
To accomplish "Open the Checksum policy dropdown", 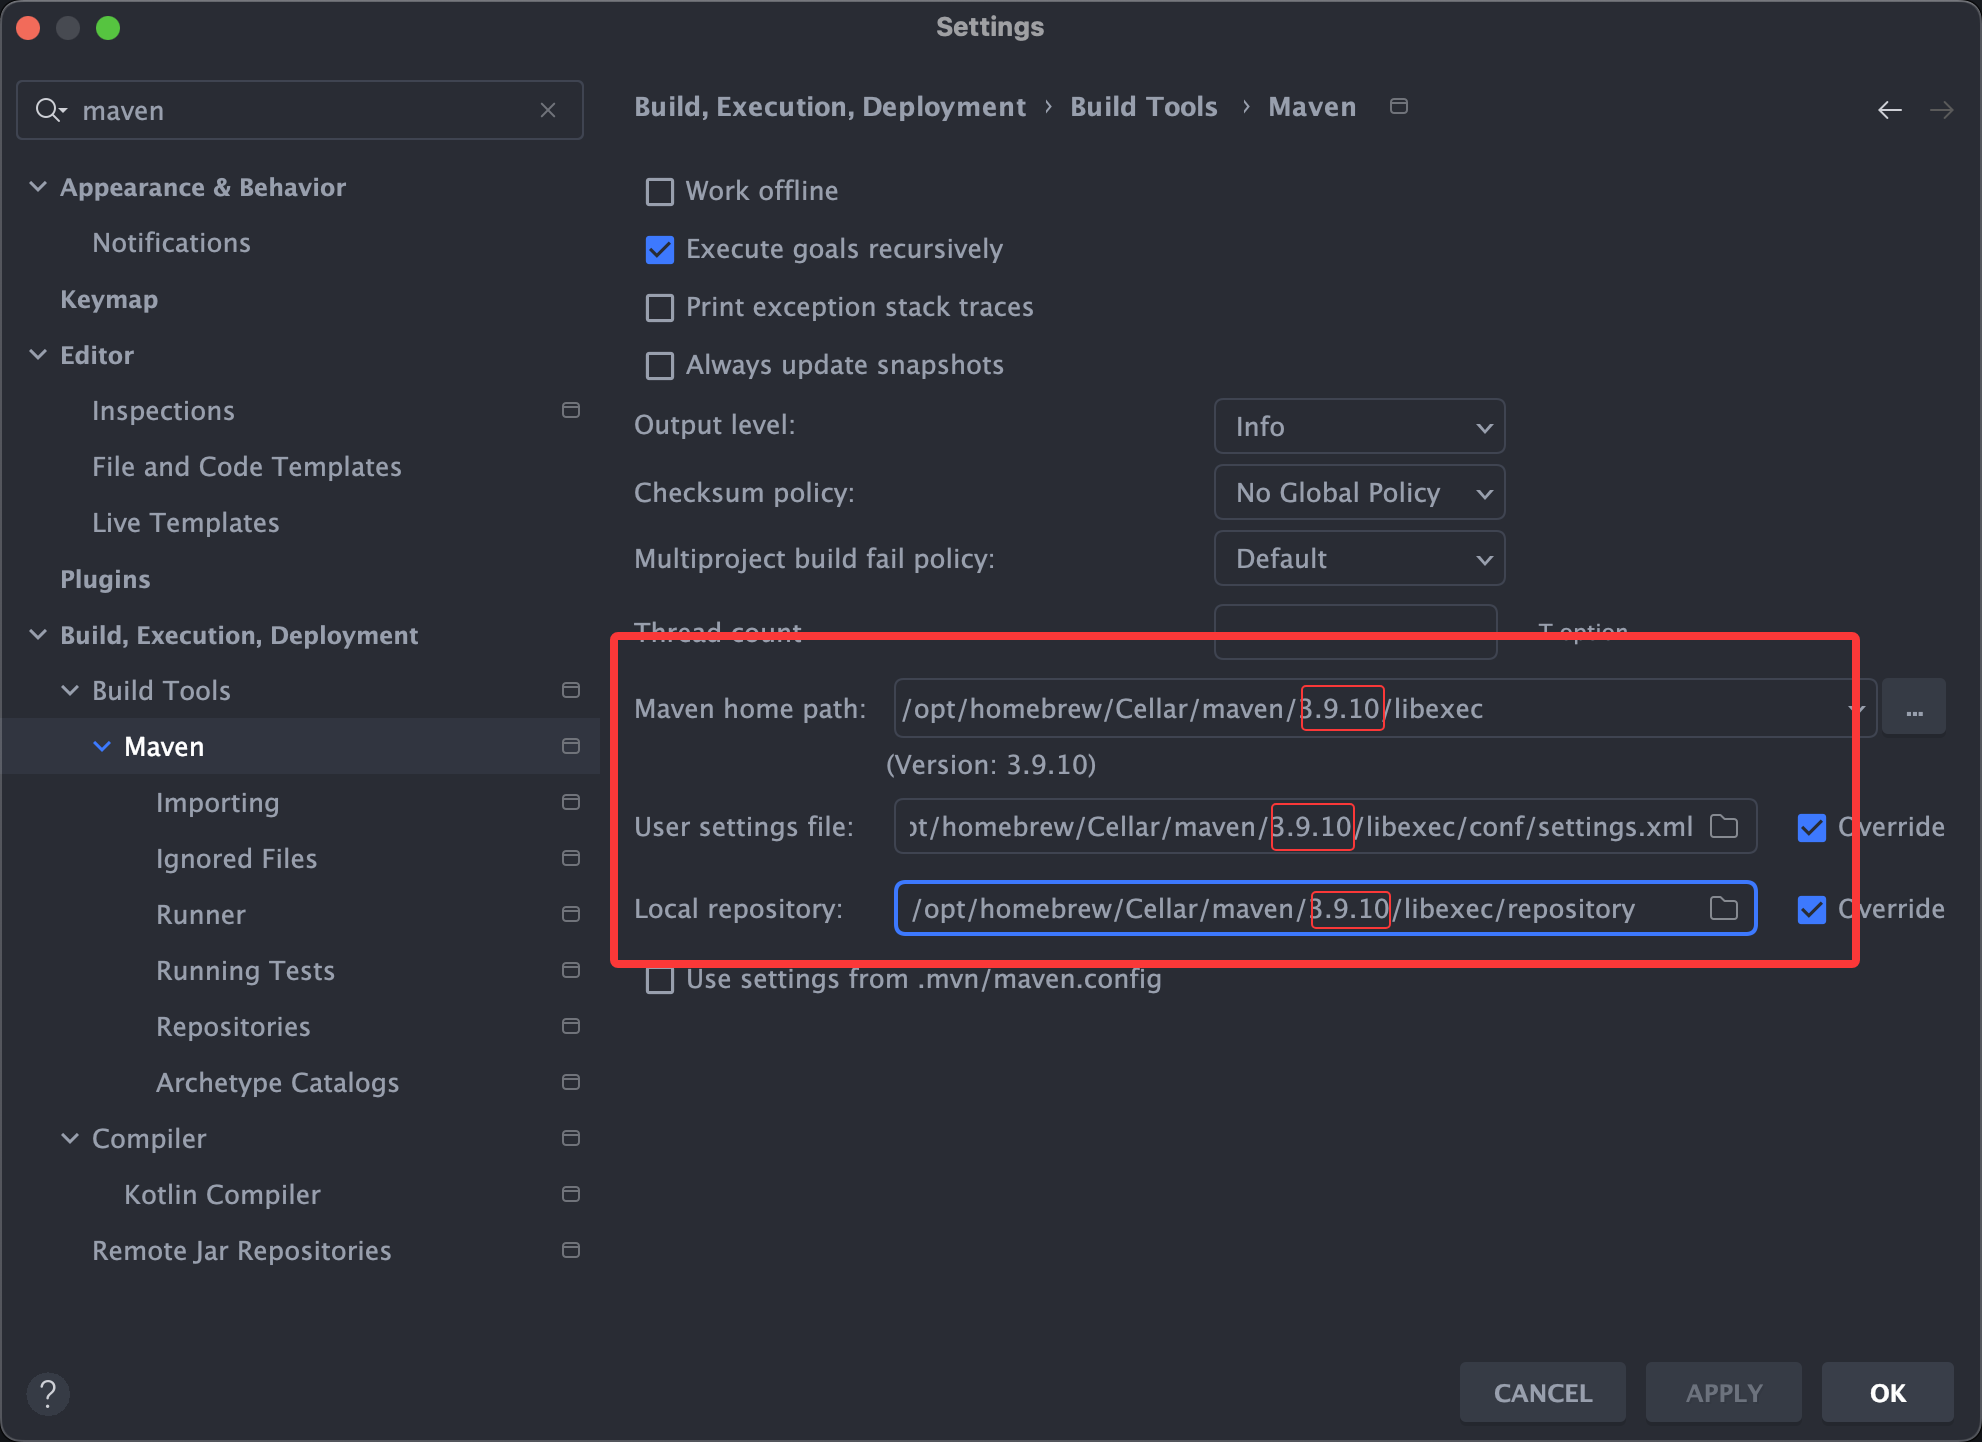I will click(x=1359, y=492).
